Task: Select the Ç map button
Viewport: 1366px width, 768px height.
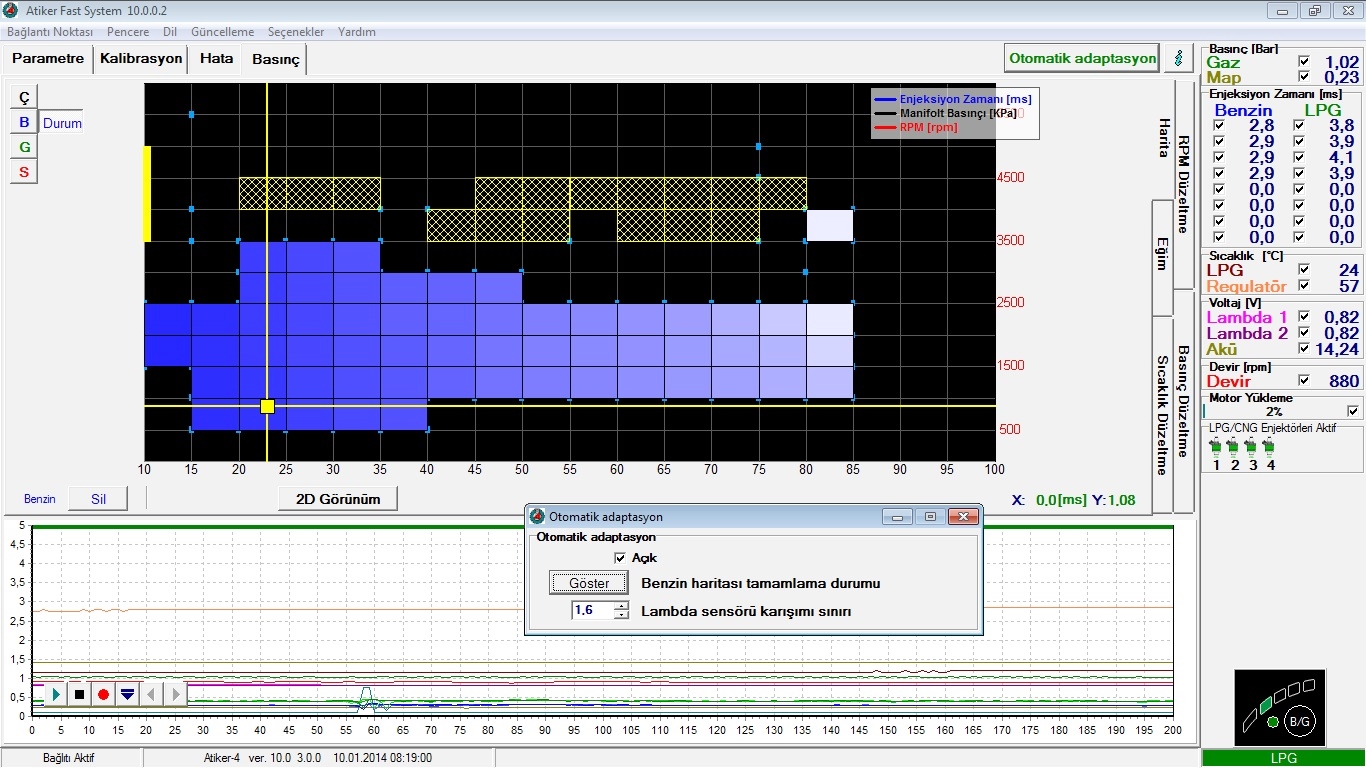Action: [25, 96]
